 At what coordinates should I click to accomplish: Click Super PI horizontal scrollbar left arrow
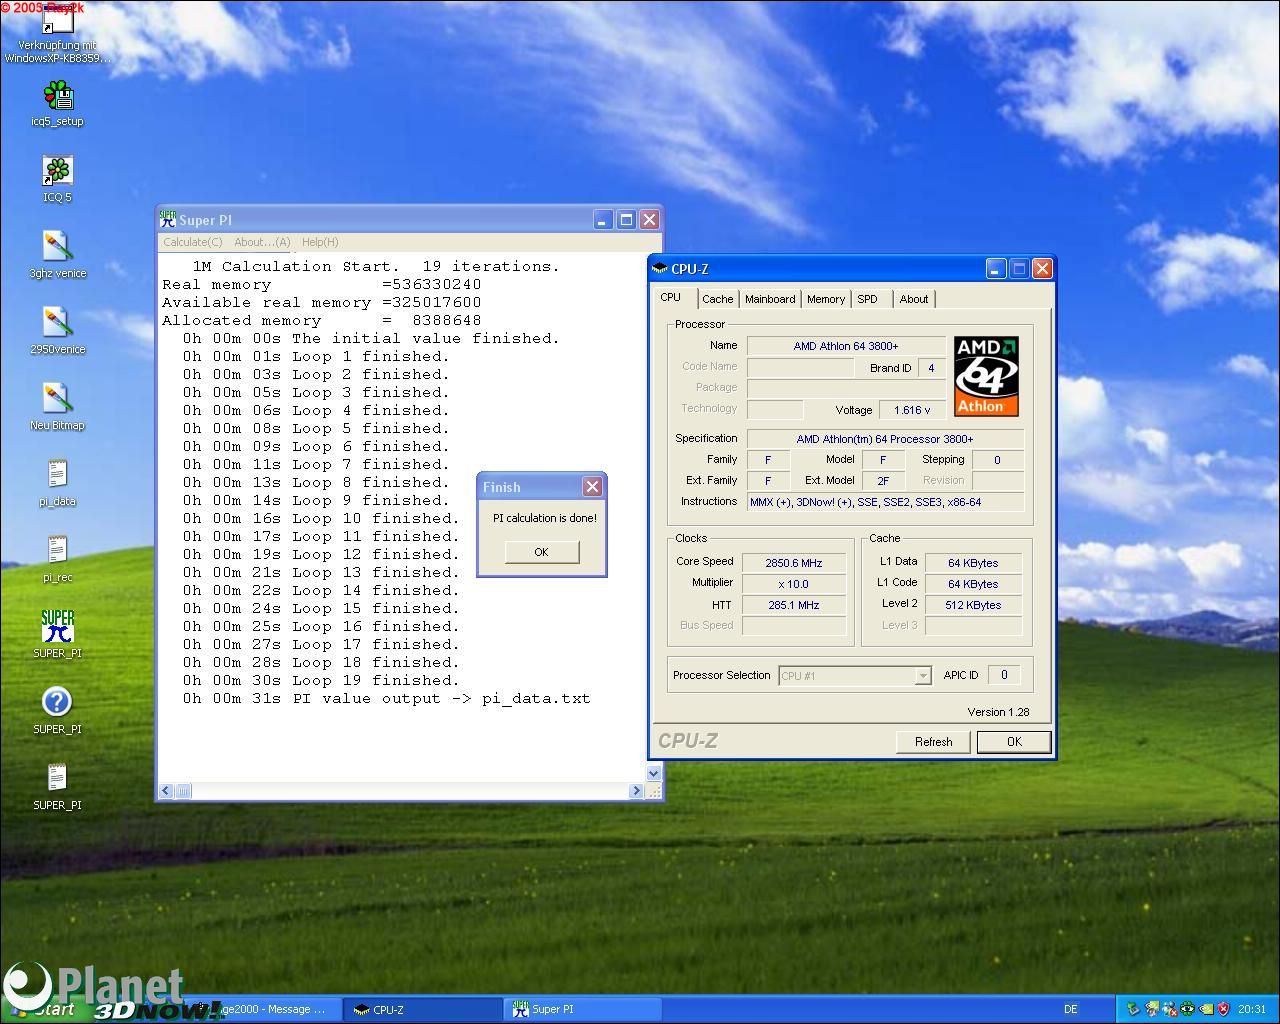(x=166, y=791)
